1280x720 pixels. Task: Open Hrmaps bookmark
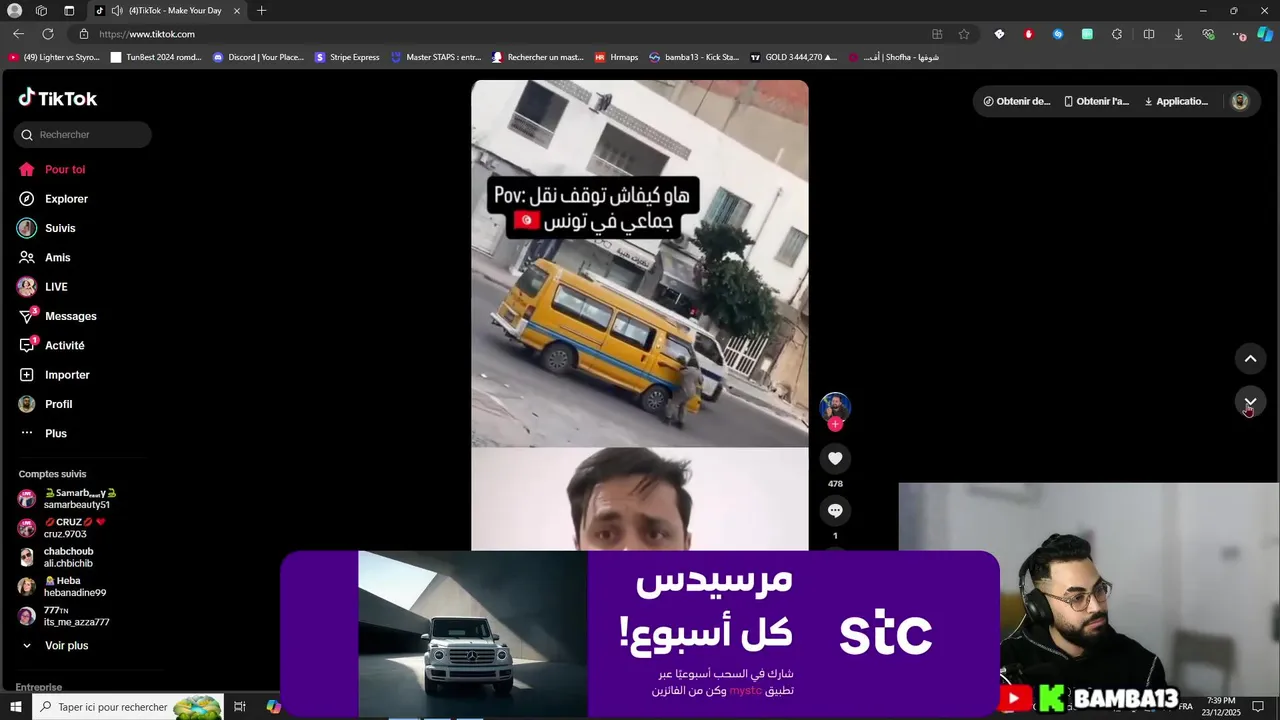click(x=617, y=57)
